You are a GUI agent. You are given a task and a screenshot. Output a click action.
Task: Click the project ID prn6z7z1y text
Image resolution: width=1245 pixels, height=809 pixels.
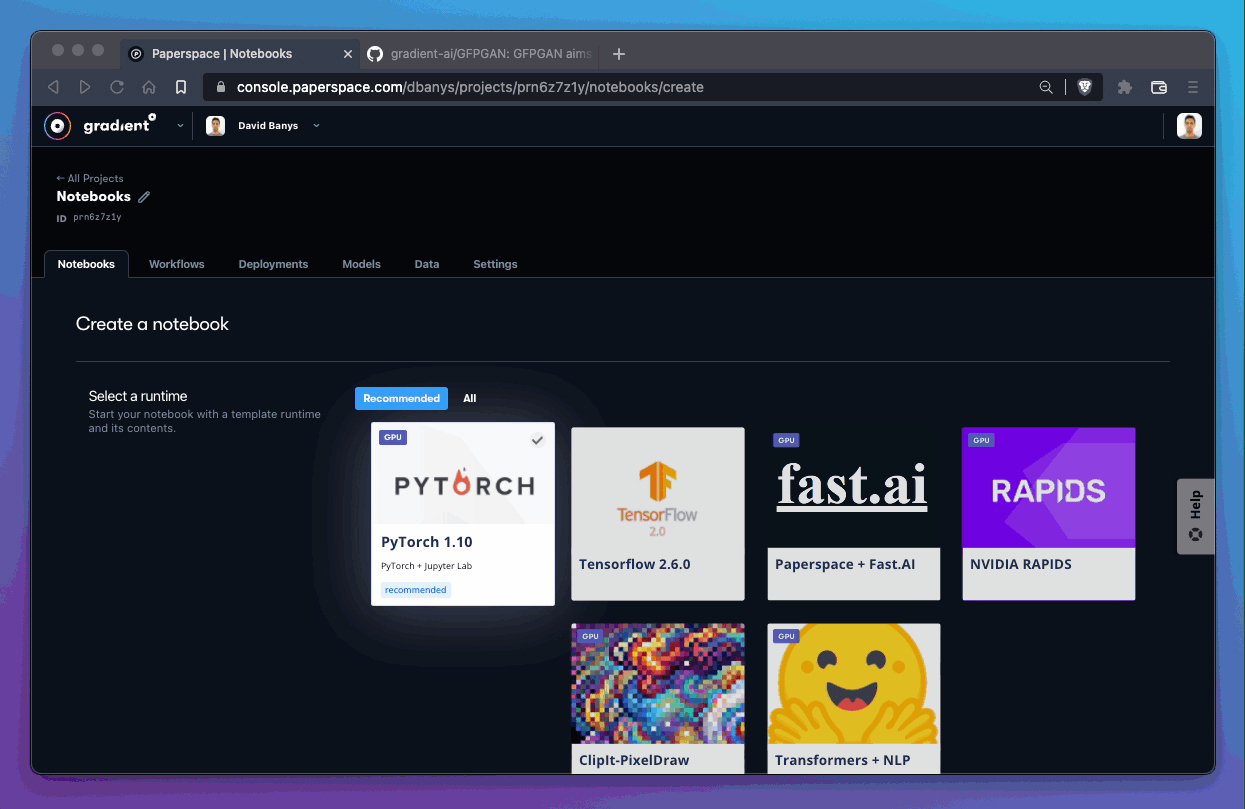click(x=97, y=217)
